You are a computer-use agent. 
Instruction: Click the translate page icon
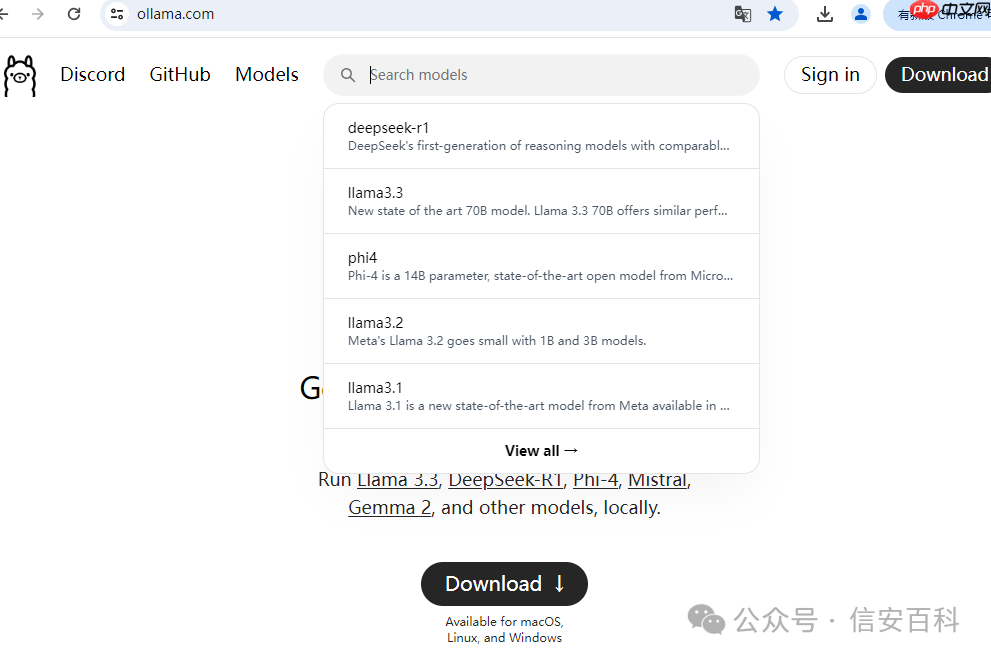[742, 14]
